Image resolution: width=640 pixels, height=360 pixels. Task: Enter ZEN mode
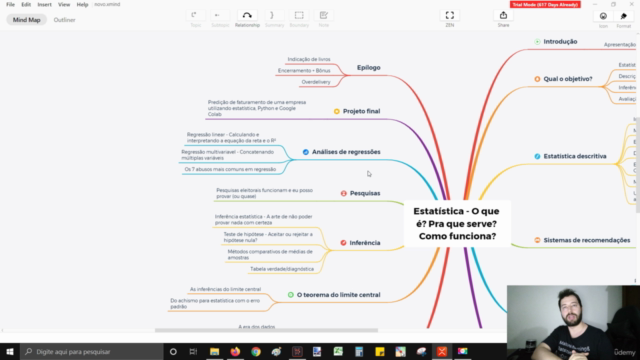coord(449,19)
